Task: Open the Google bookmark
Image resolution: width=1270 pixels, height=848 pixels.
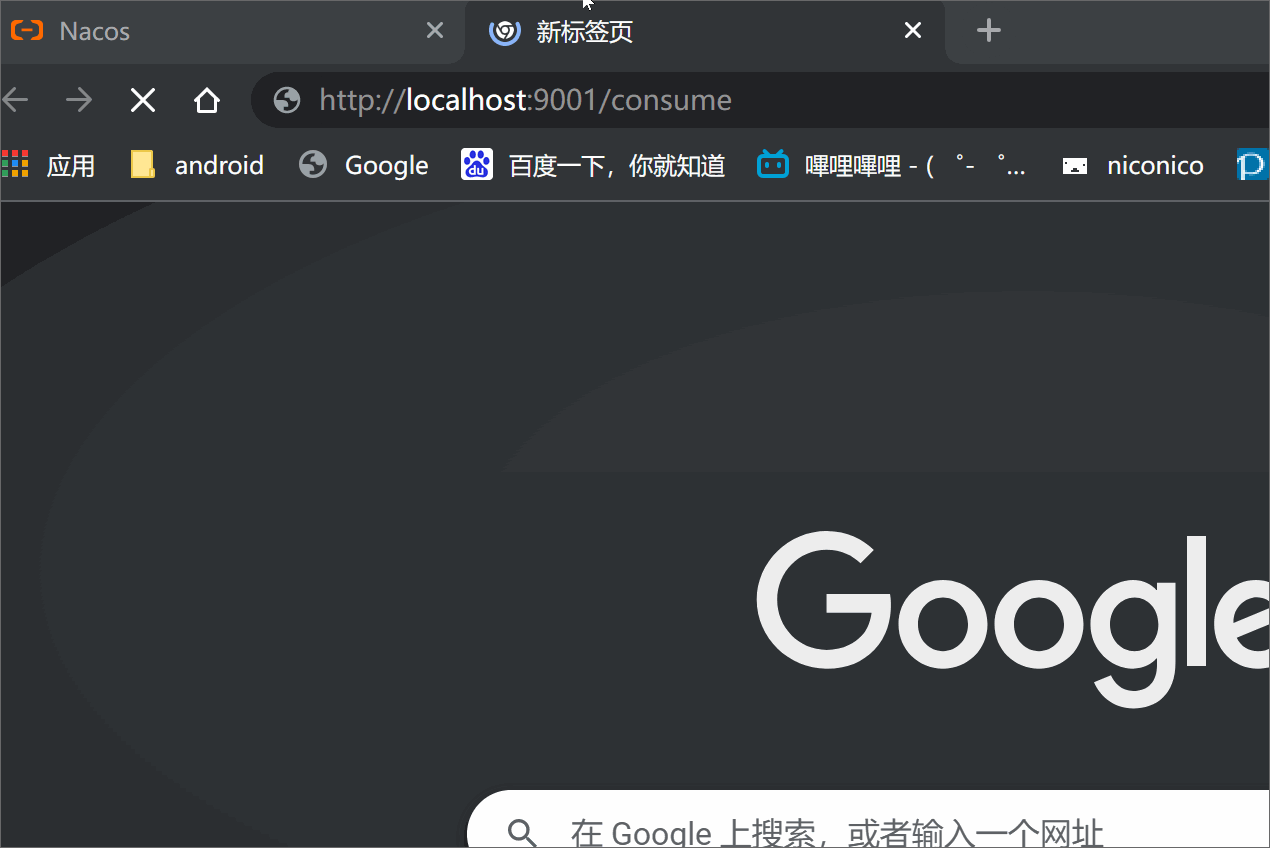Action: pos(364,165)
